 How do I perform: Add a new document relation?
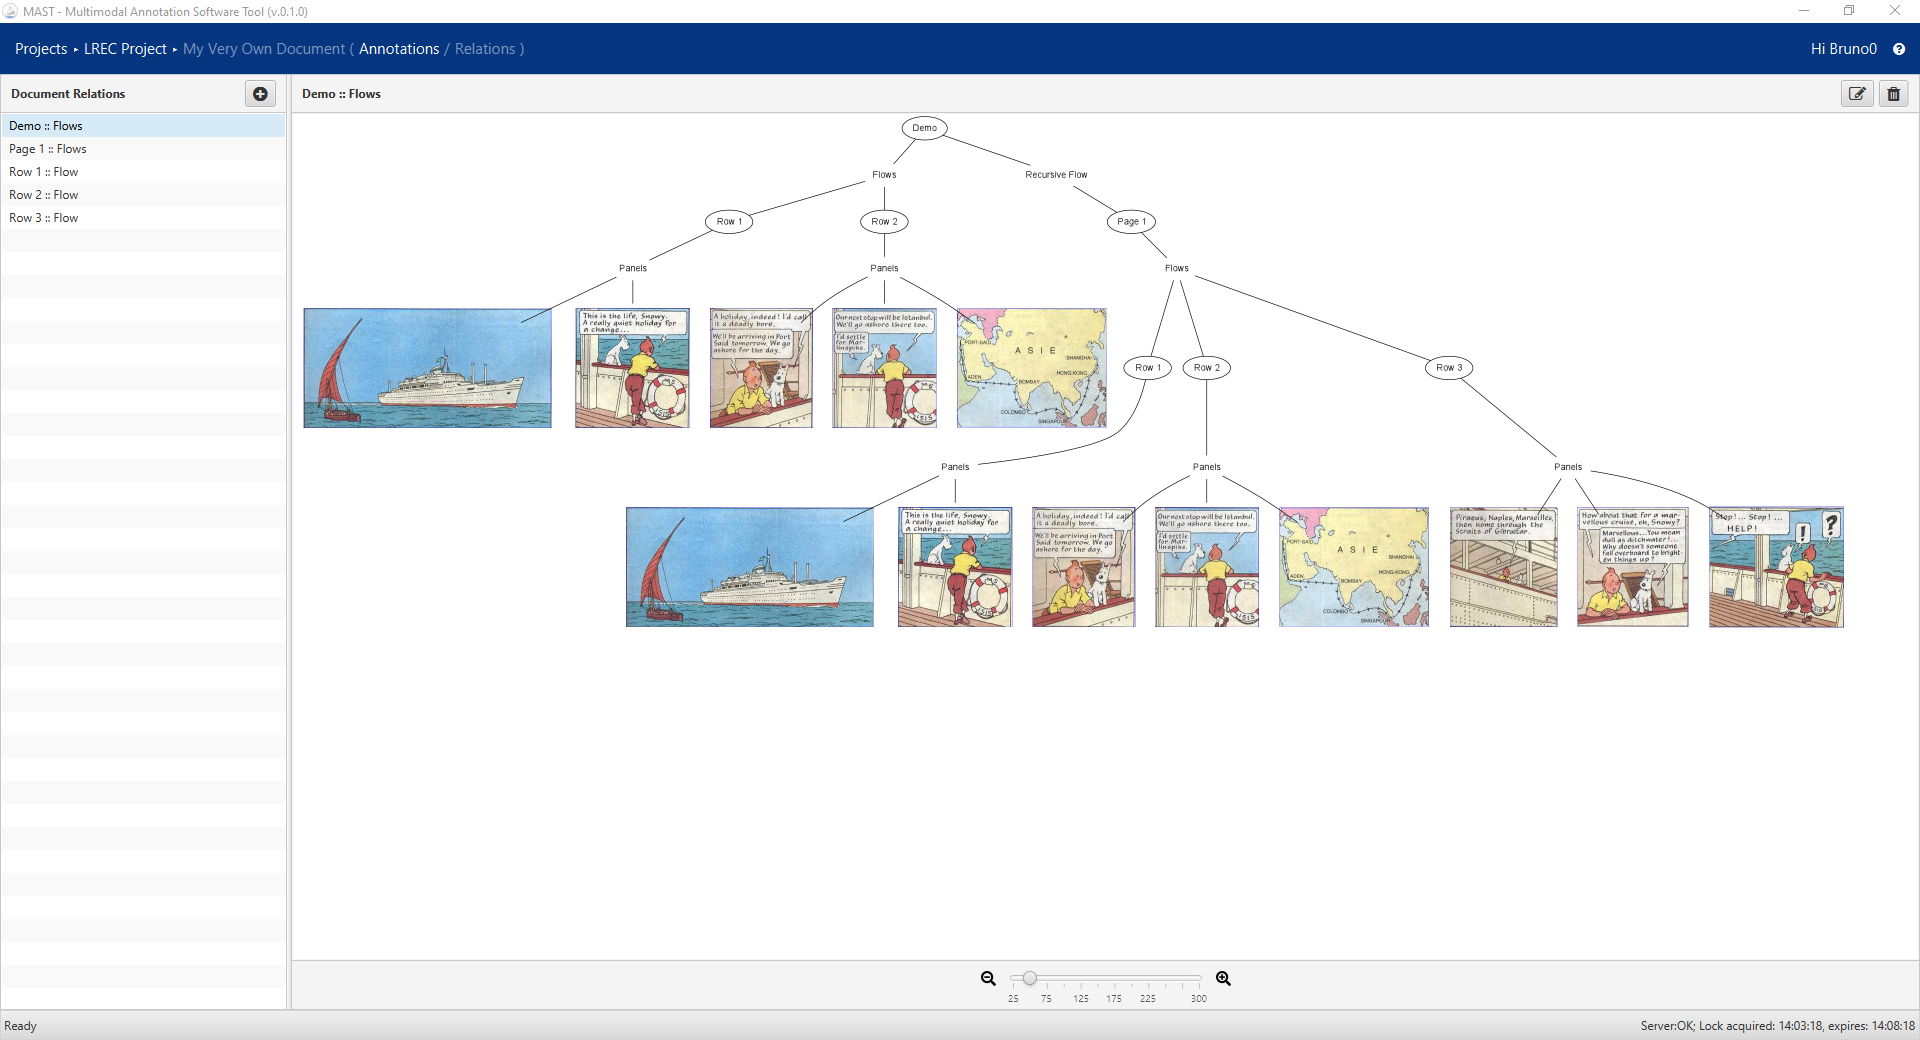(x=260, y=94)
